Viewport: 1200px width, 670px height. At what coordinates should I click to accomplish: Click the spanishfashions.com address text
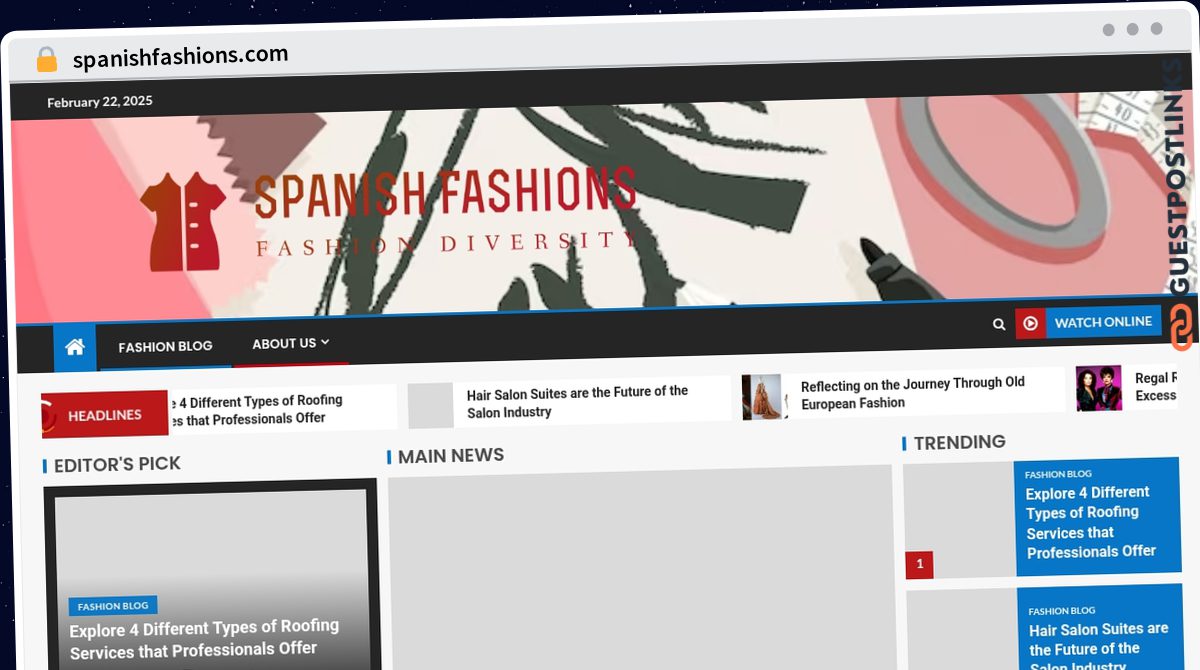click(180, 57)
